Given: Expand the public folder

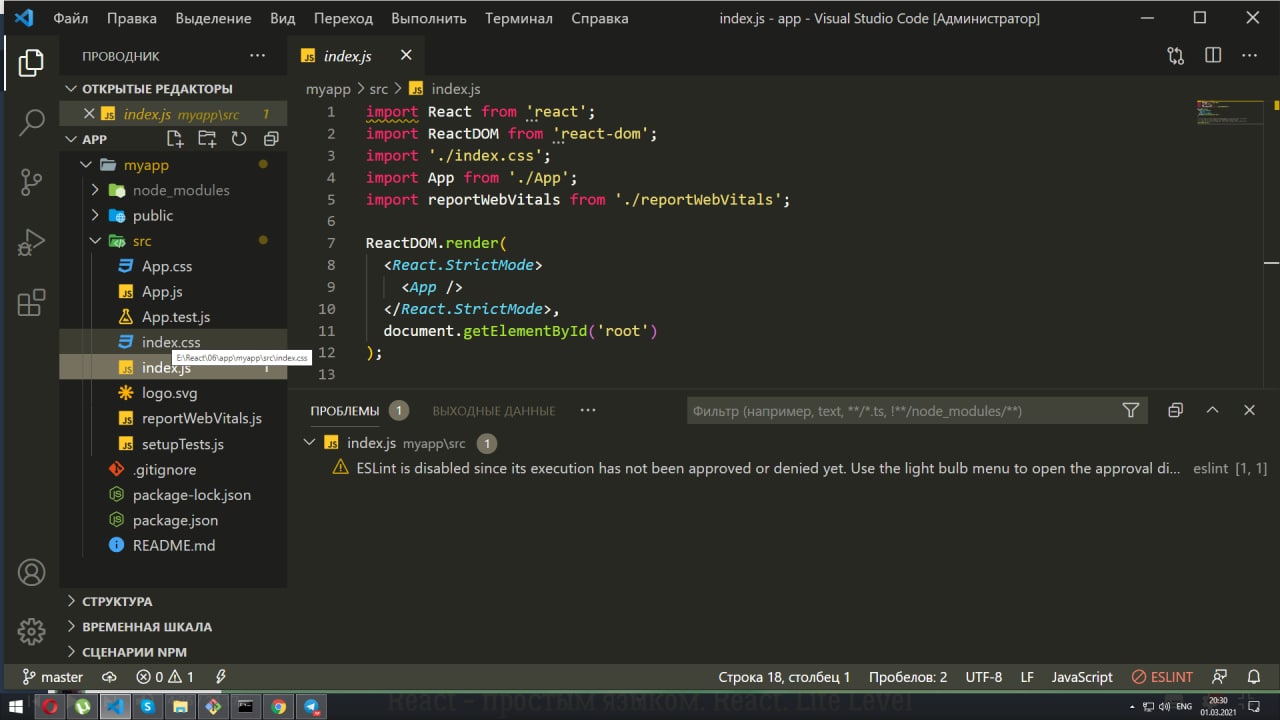Looking at the screenshot, I should tap(173, 215).
